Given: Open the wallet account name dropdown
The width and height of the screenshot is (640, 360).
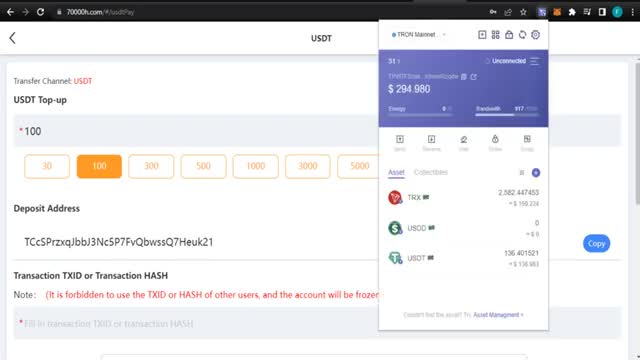Looking at the screenshot, I should pos(394,61).
